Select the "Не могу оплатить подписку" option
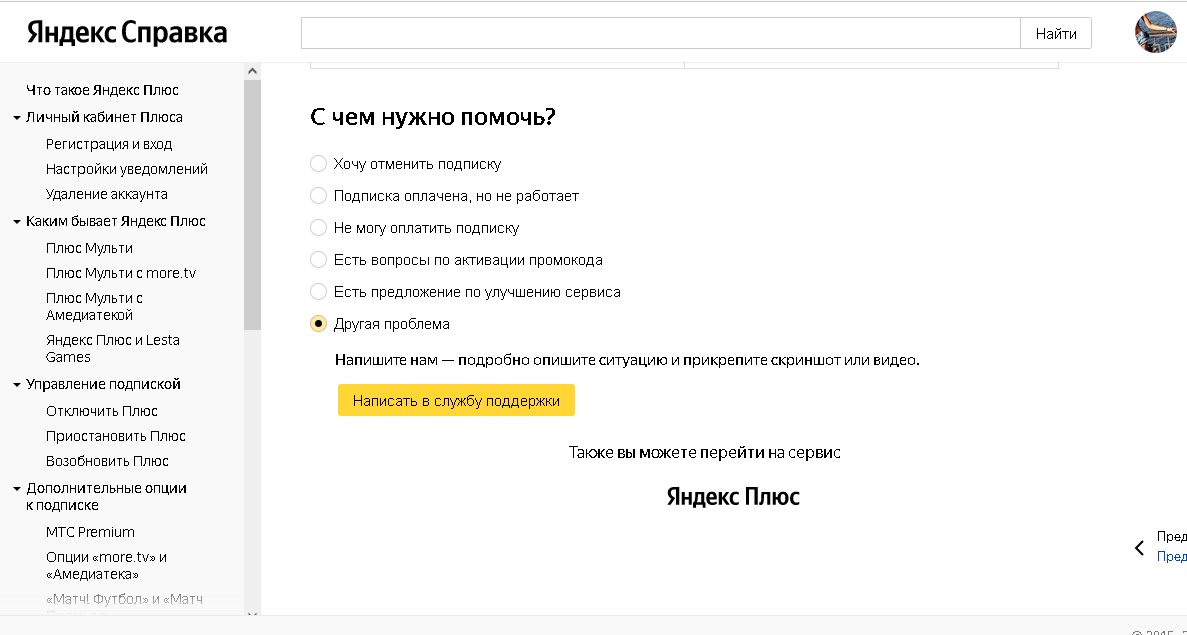Screen dimensions: 1187x635 tap(318, 227)
